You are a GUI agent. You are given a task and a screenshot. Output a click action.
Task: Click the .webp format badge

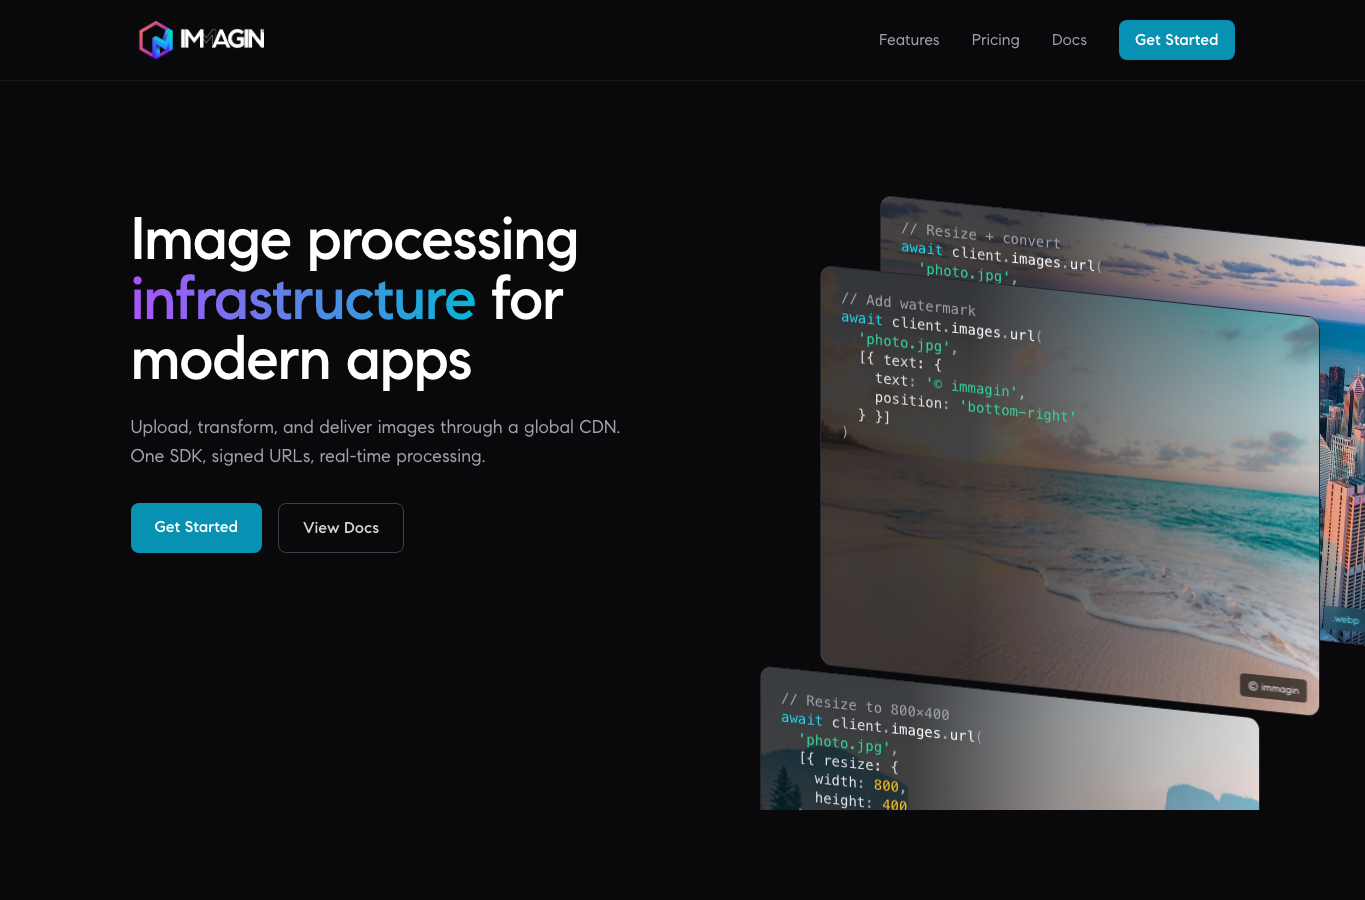(1346, 620)
